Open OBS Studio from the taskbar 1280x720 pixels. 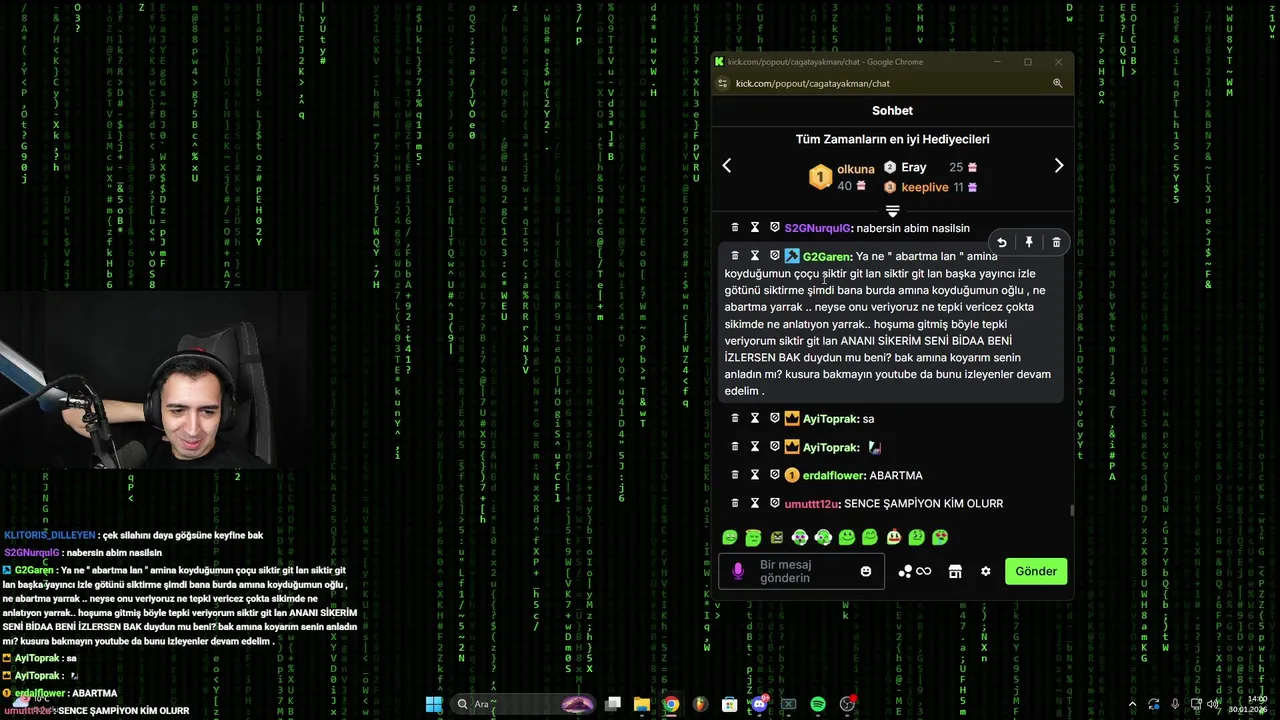tap(848, 704)
